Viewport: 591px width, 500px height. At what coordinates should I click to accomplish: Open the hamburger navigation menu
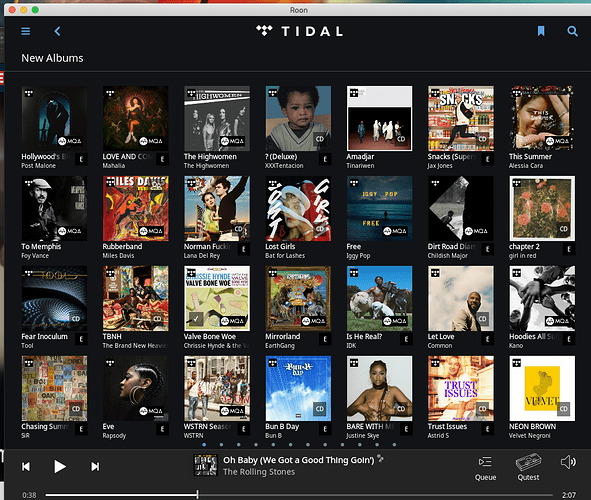tap(26, 31)
